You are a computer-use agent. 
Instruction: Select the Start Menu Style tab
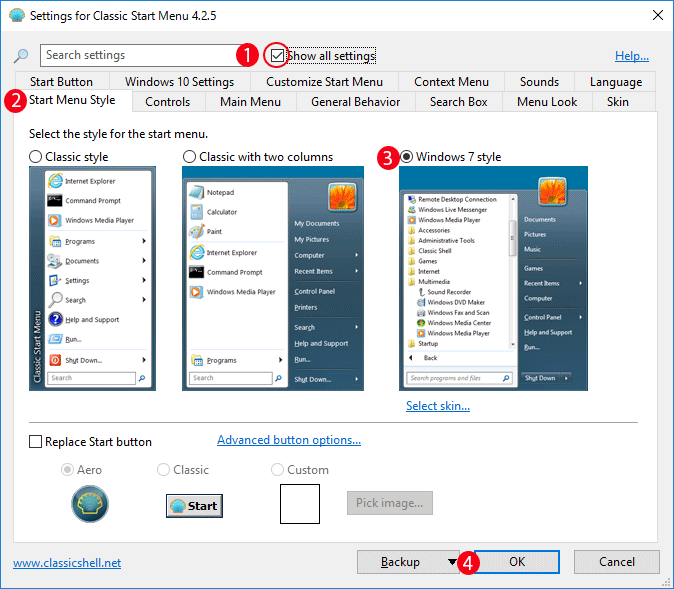click(72, 100)
